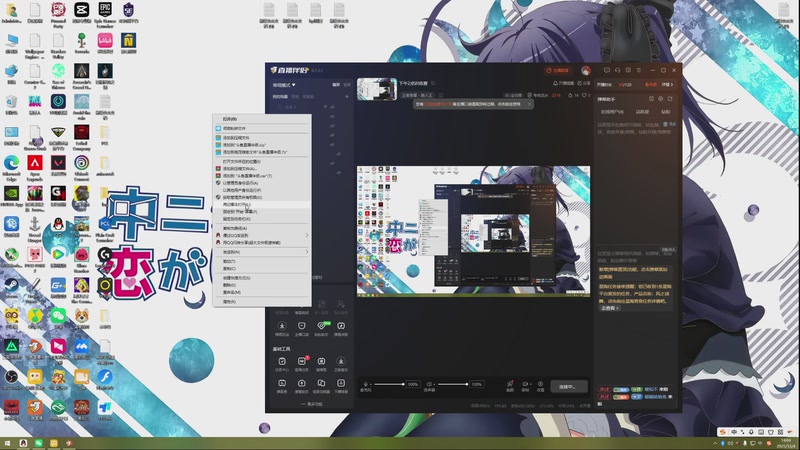Click the 分享 share button above preview
Image resolution: width=800 pixels, height=450 pixels.
pyautogui.click(x=584, y=83)
